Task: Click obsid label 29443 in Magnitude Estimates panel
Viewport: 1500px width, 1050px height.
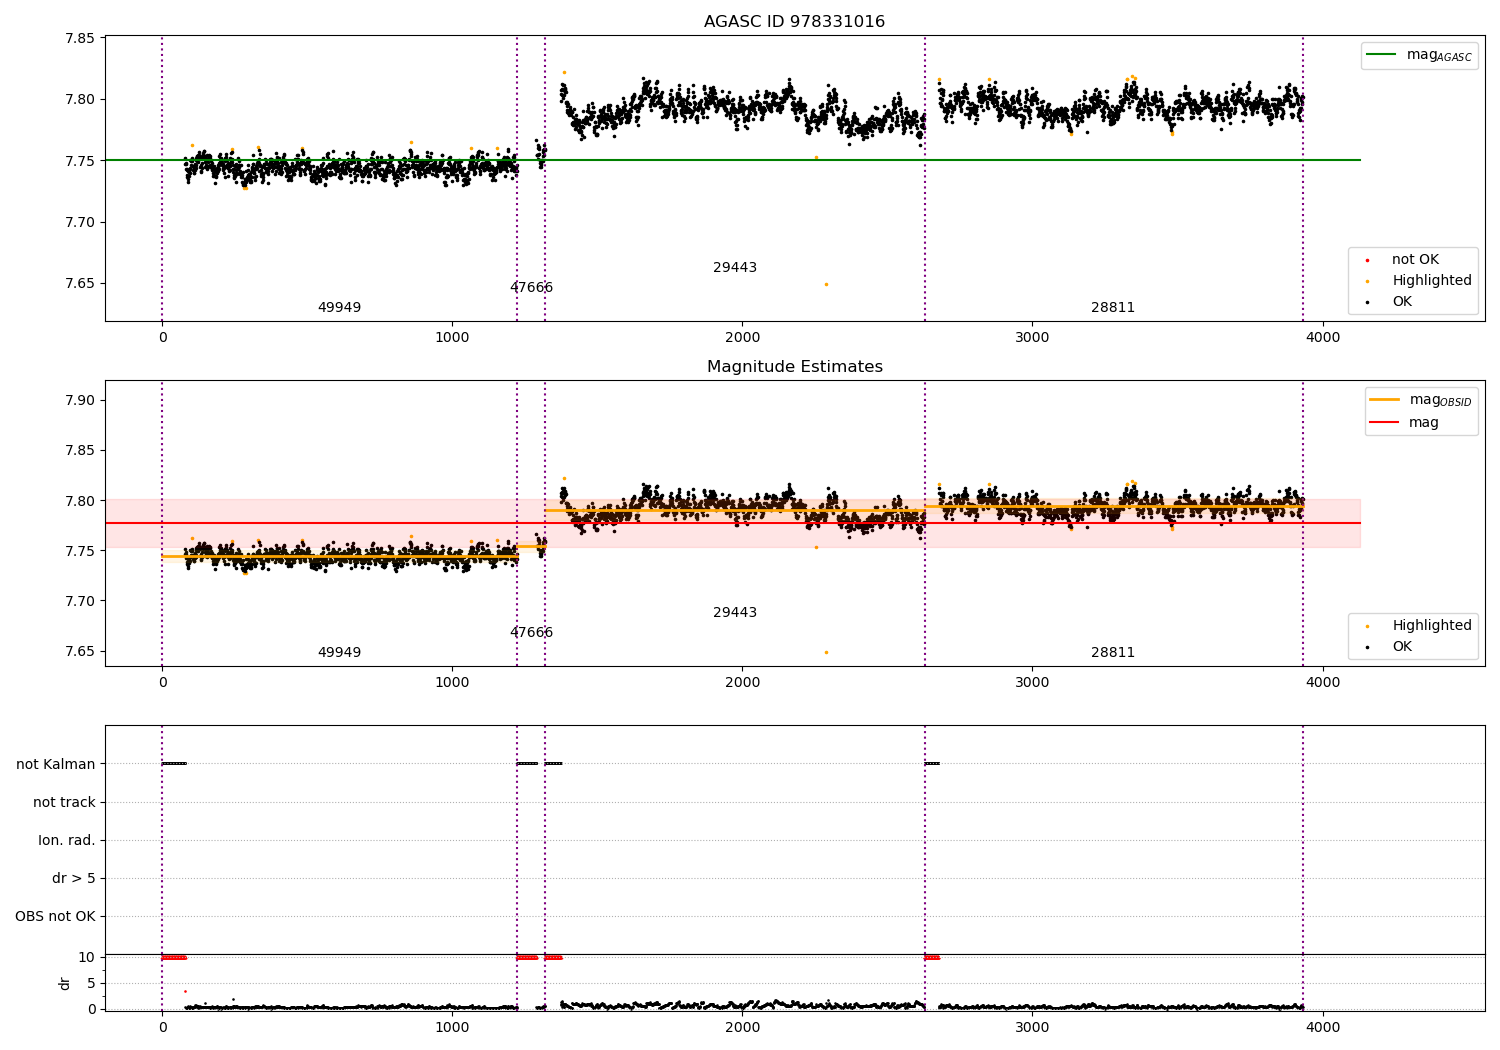Action: click(735, 613)
